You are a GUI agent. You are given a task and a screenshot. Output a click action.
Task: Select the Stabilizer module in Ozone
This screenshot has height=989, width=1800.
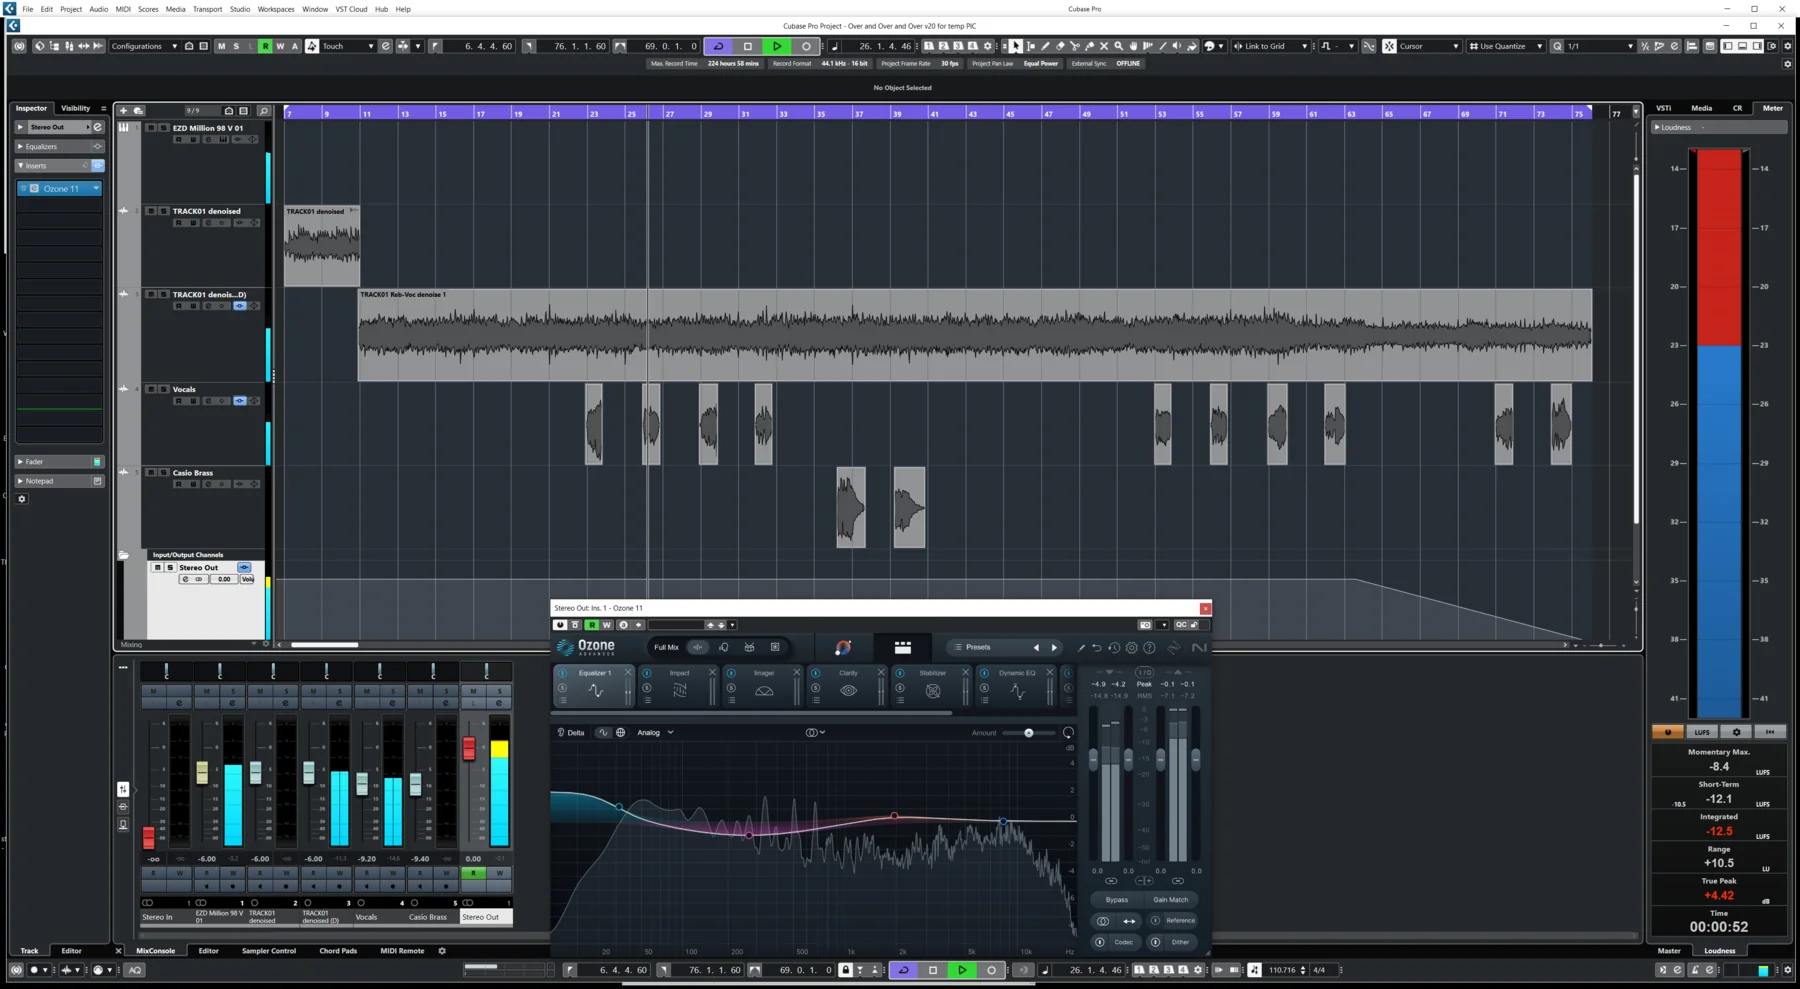point(933,685)
